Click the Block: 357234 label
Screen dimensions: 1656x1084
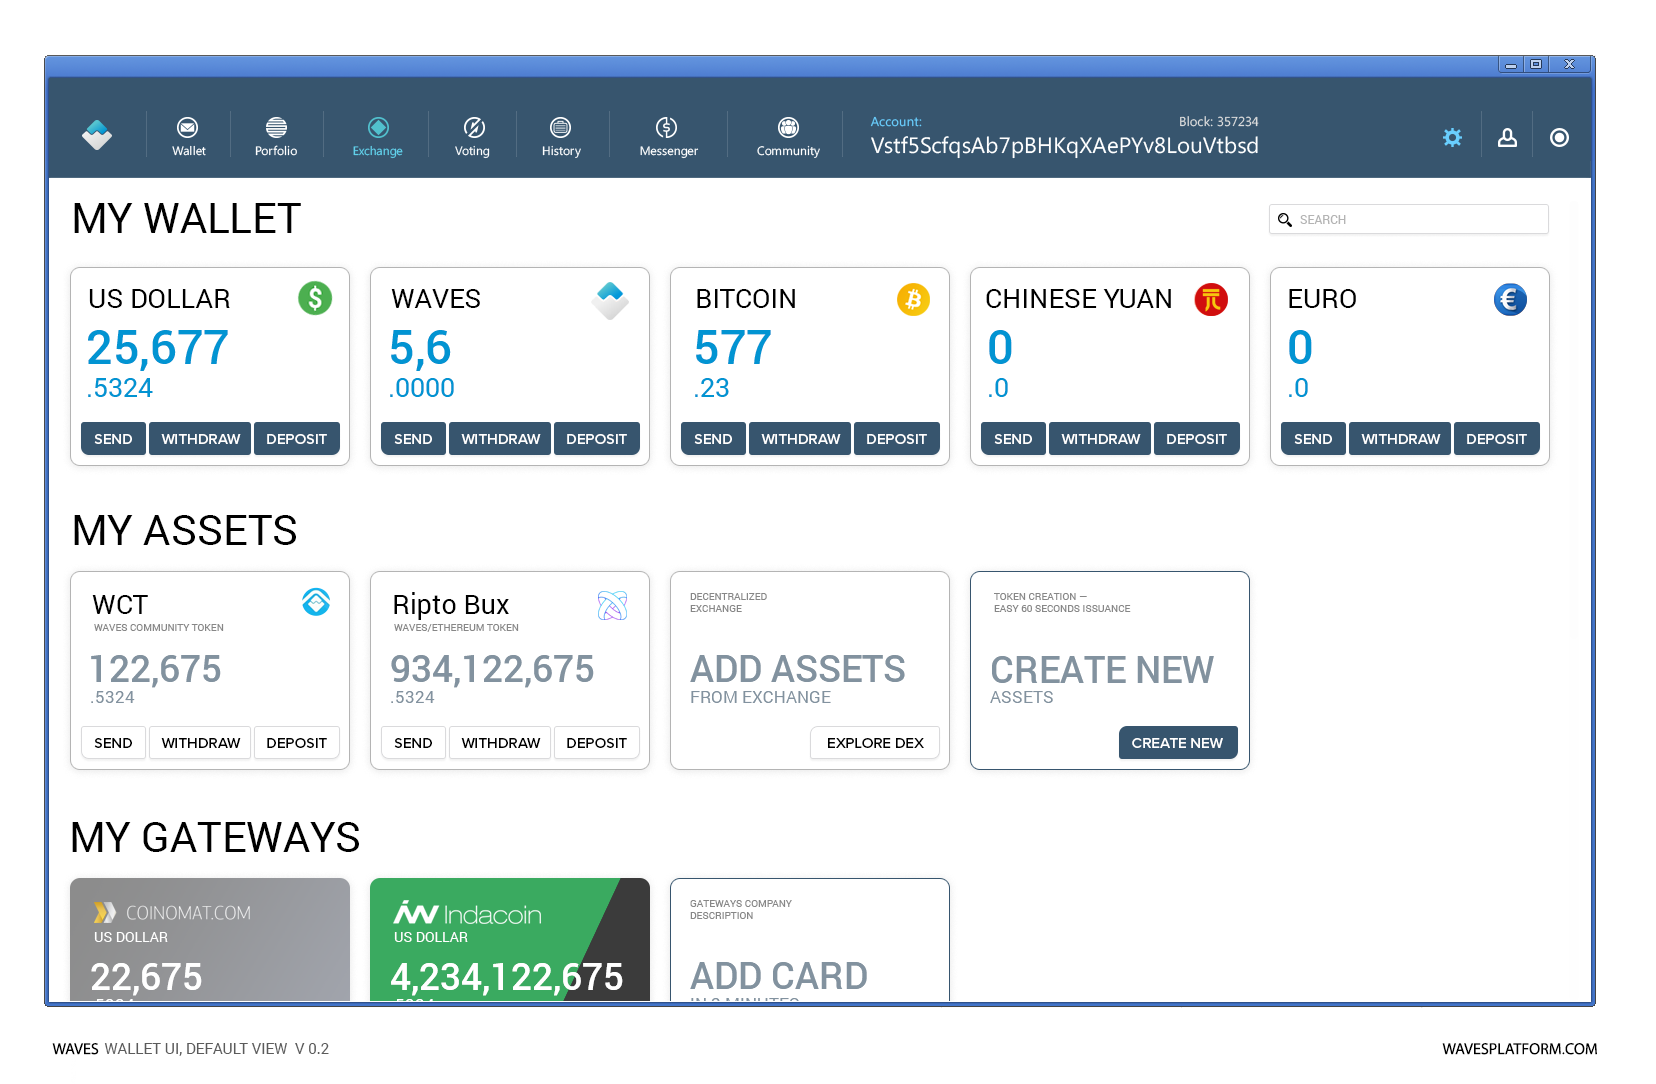[1218, 122]
